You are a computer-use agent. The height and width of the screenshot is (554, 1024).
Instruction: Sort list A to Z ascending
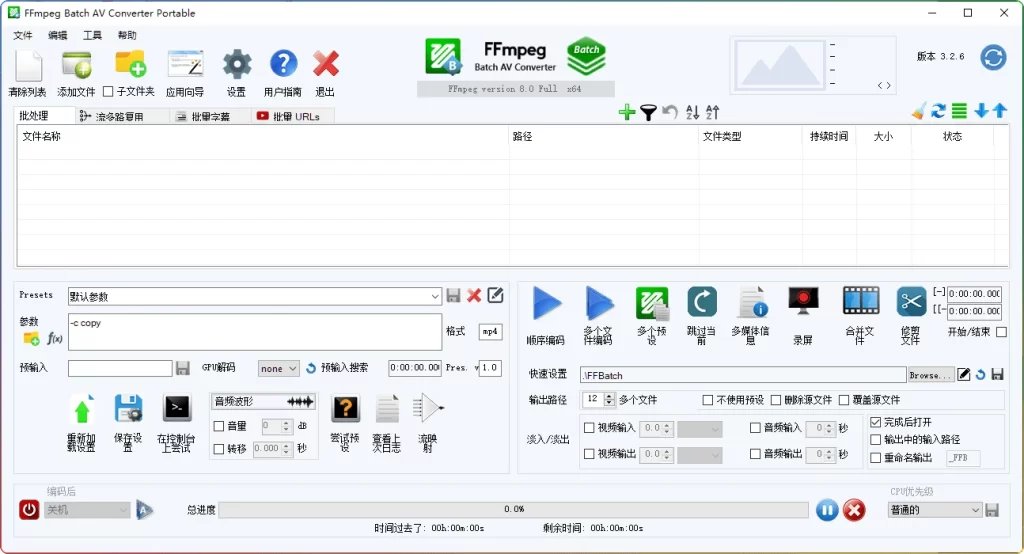pyautogui.click(x=693, y=112)
